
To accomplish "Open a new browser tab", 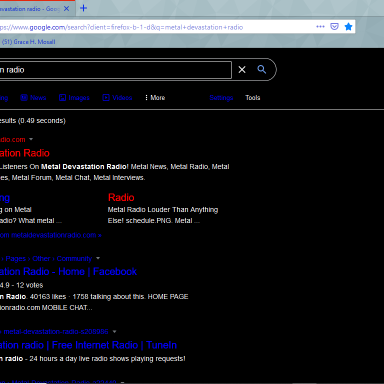I will point(84,8).
